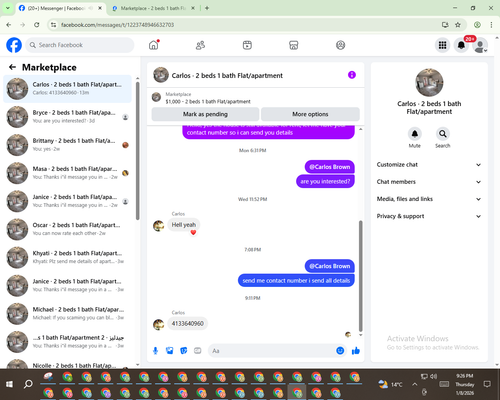Bookmark this page with the star icon
Viewport: 500px width, 400px height.
[x=458, y=25]
